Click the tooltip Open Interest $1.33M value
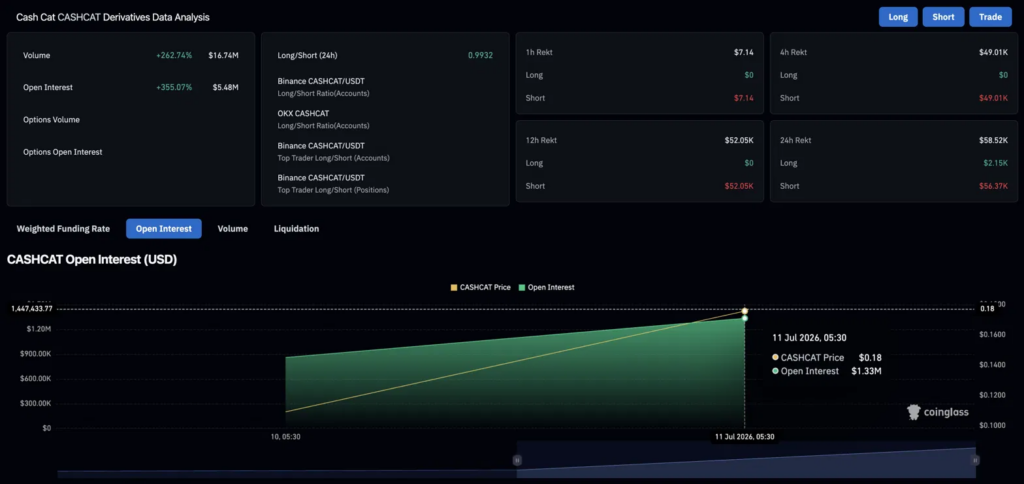1024x484 pixels. (x=867, y=371)
